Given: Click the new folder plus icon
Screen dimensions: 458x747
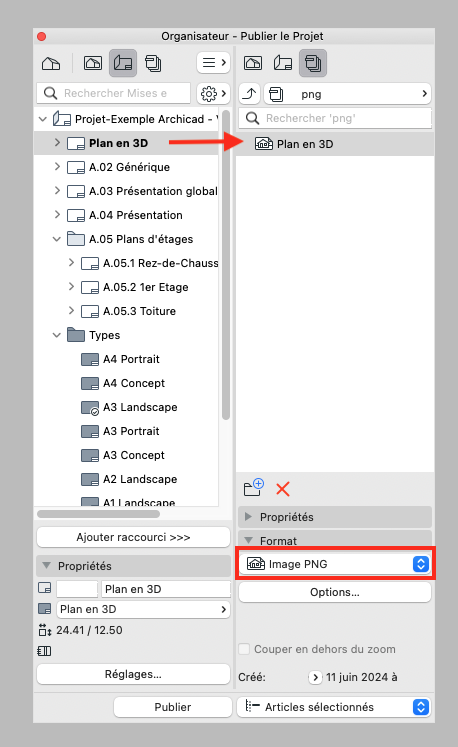Looking at the screenshot, I should pos(254,488).
